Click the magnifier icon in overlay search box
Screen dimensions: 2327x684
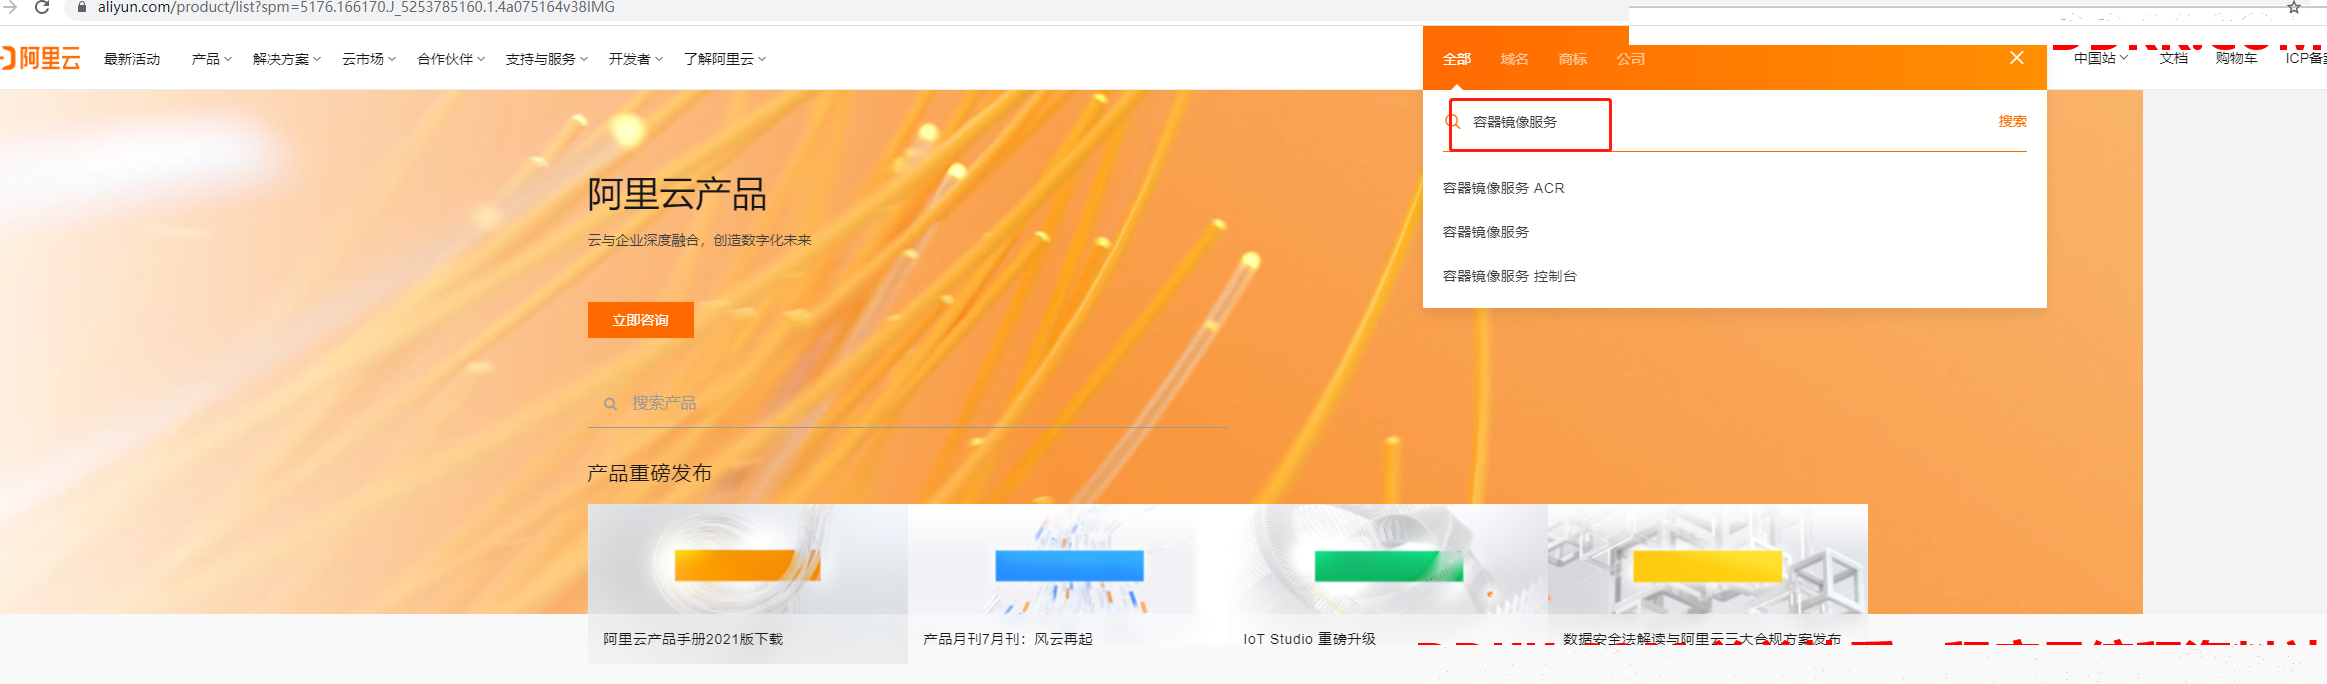click(x=1453, y=121)
